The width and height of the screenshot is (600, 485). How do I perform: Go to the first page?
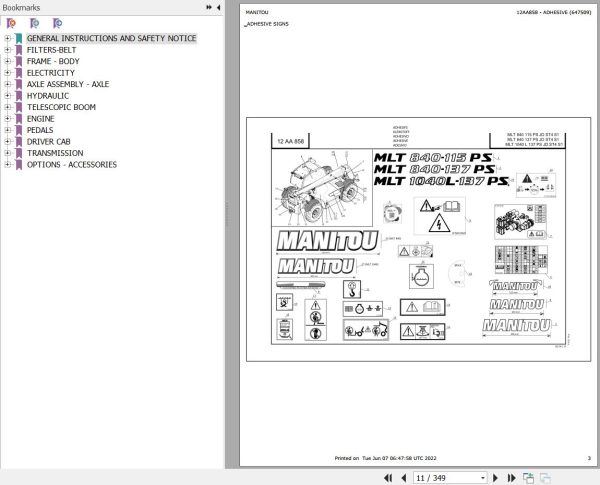coord(388,478)
